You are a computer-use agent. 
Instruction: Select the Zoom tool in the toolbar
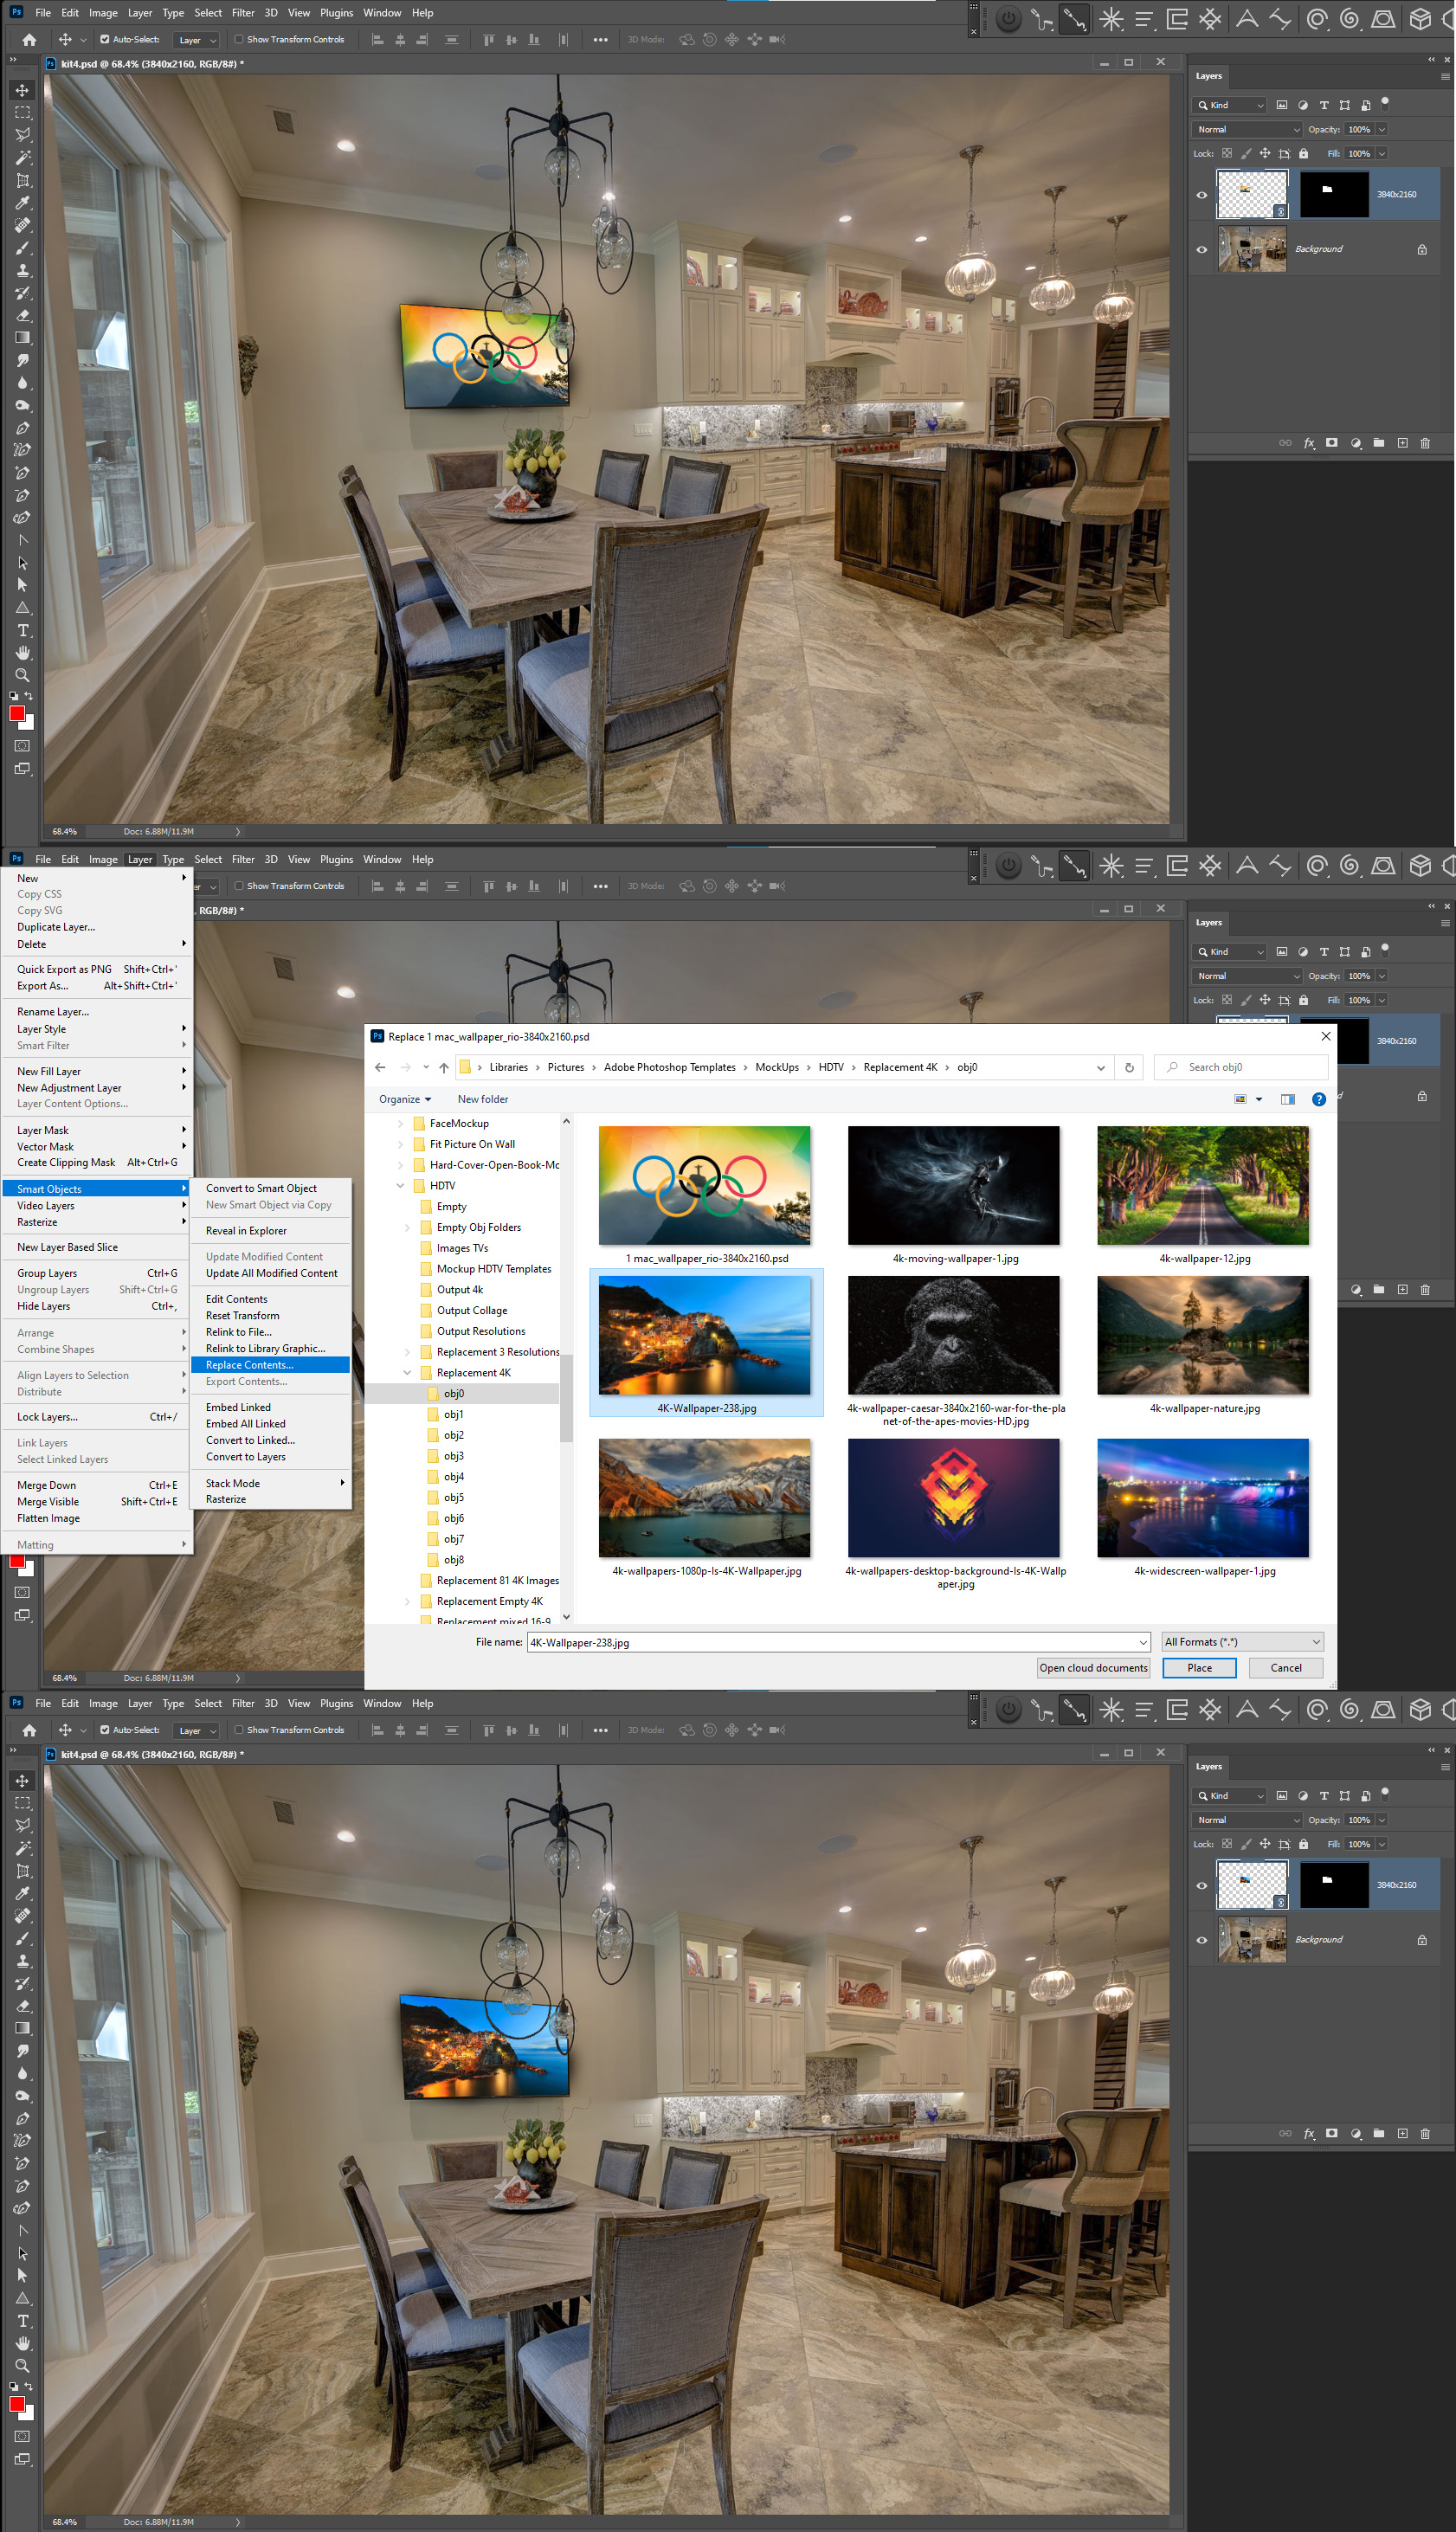point(22,675)
